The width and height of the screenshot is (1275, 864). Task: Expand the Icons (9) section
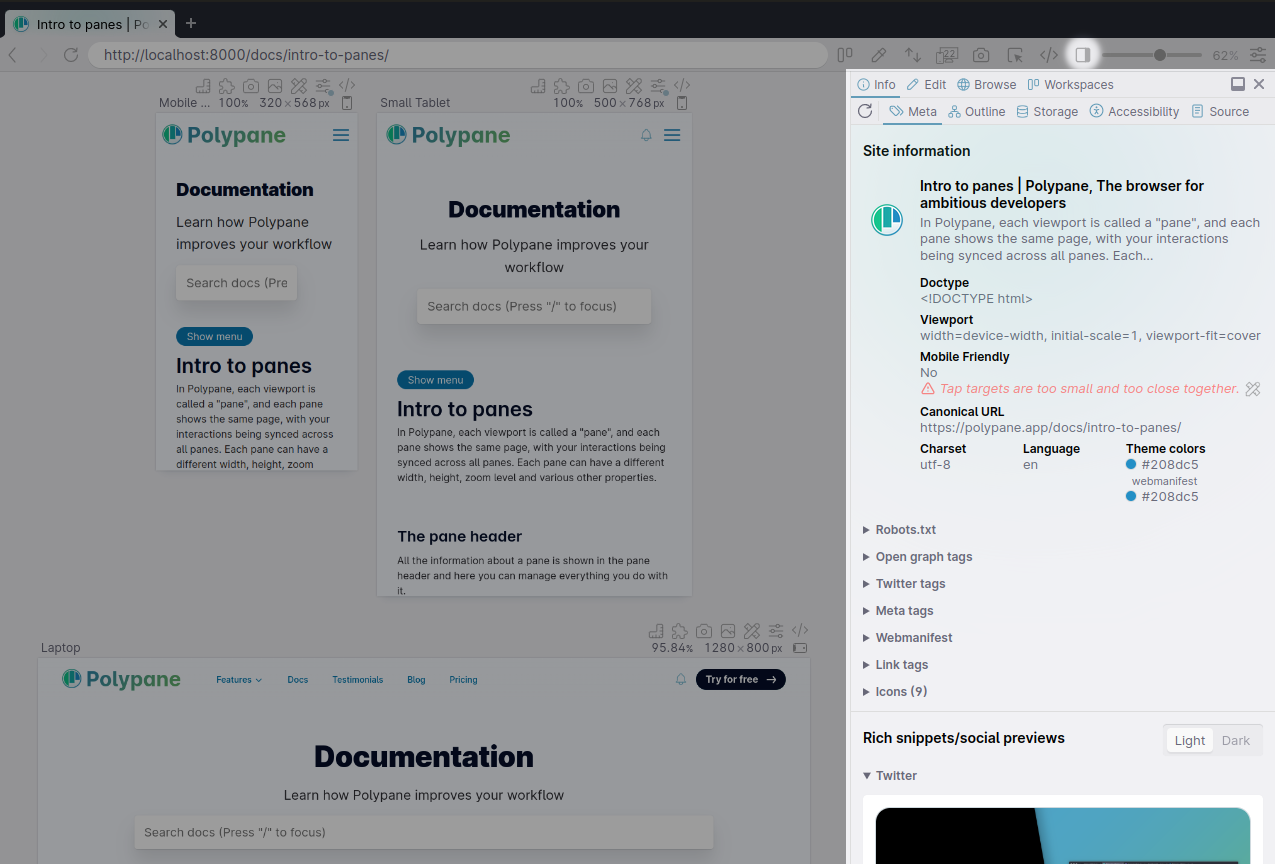coord(895,692)
